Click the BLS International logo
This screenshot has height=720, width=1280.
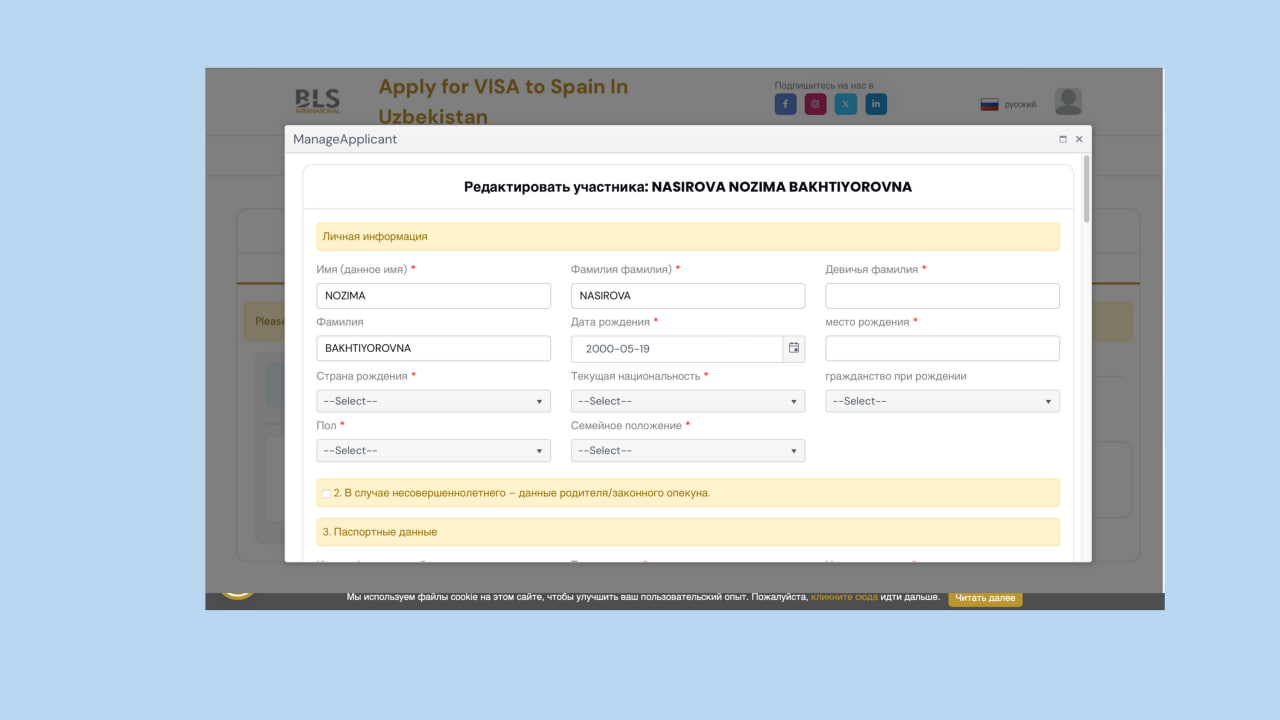(x=317, y=101)
